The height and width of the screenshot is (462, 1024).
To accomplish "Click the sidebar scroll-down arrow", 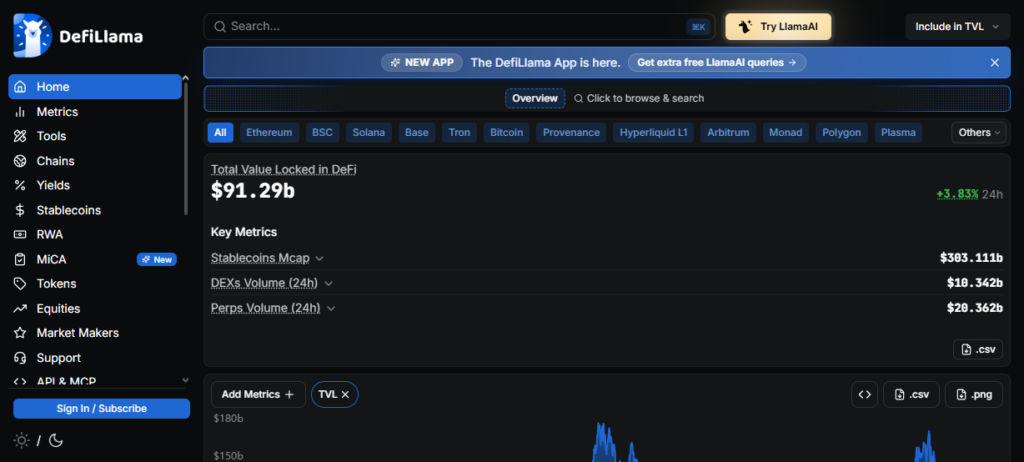I will 185,380.
